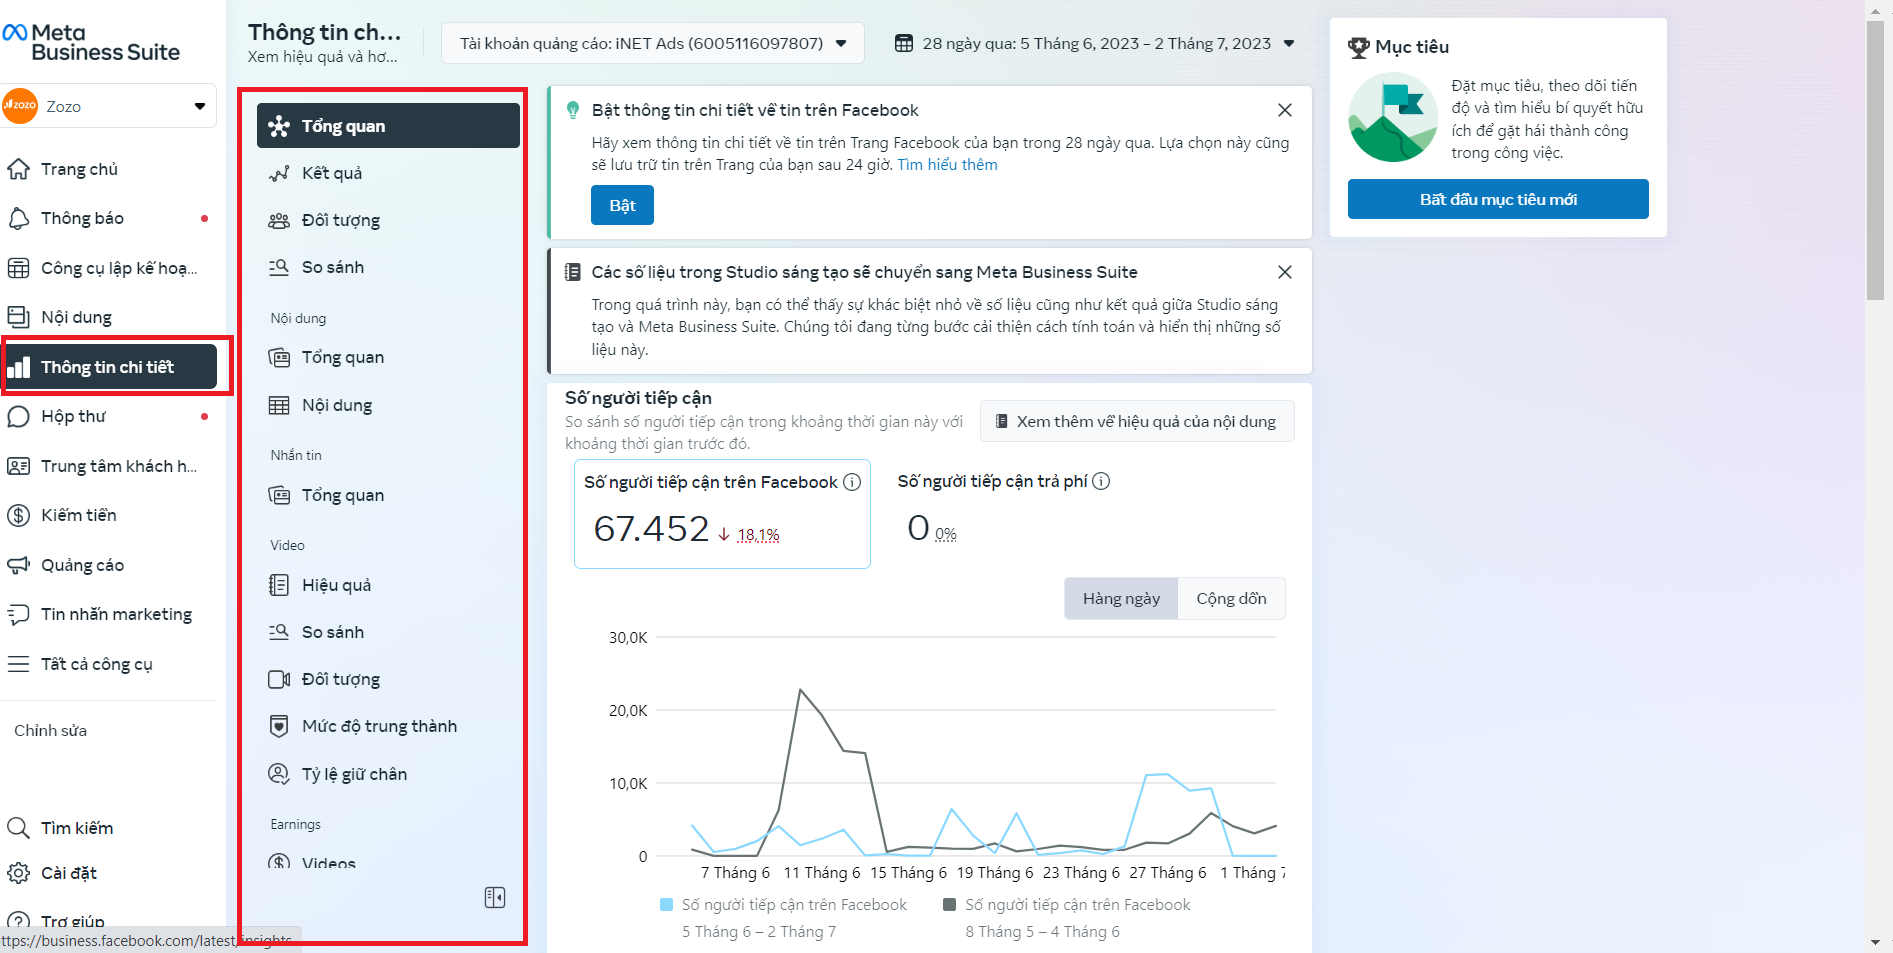
Task: Click Bắt đầu mục tiêu mới button
Action: pos(1497,199)
